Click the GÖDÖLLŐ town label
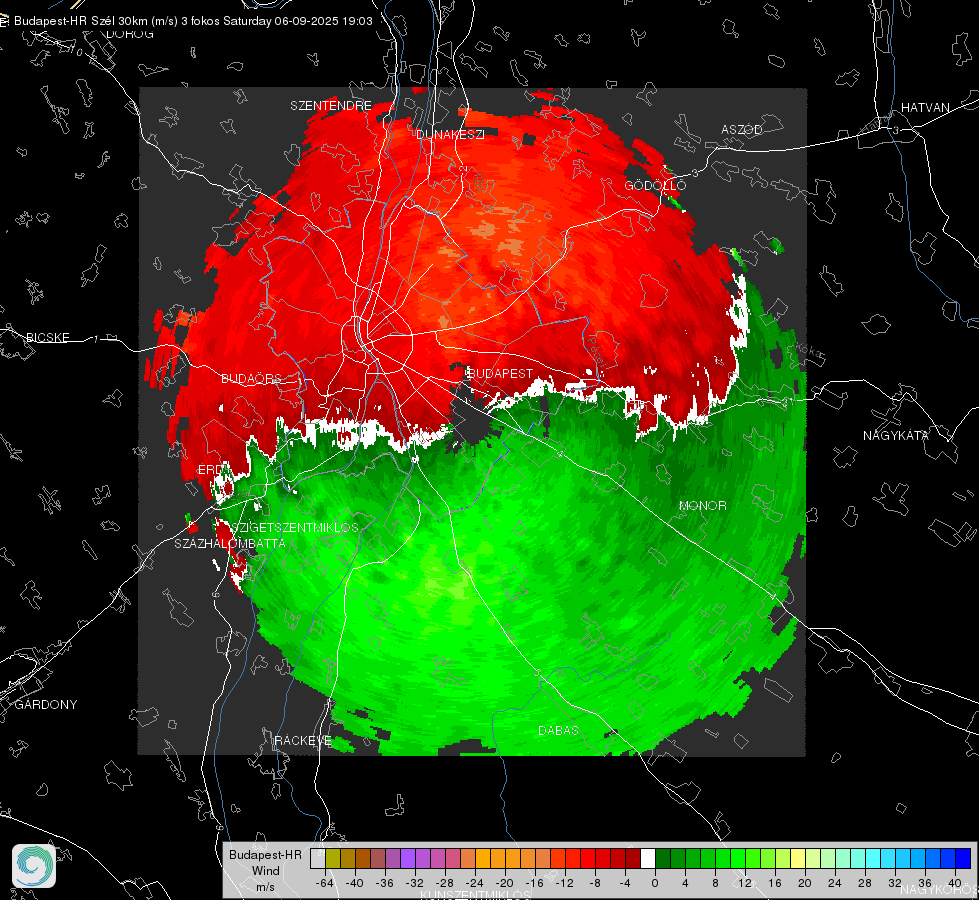Image resolution: width=979 pixels, height=900 pixels. point(655,185)
